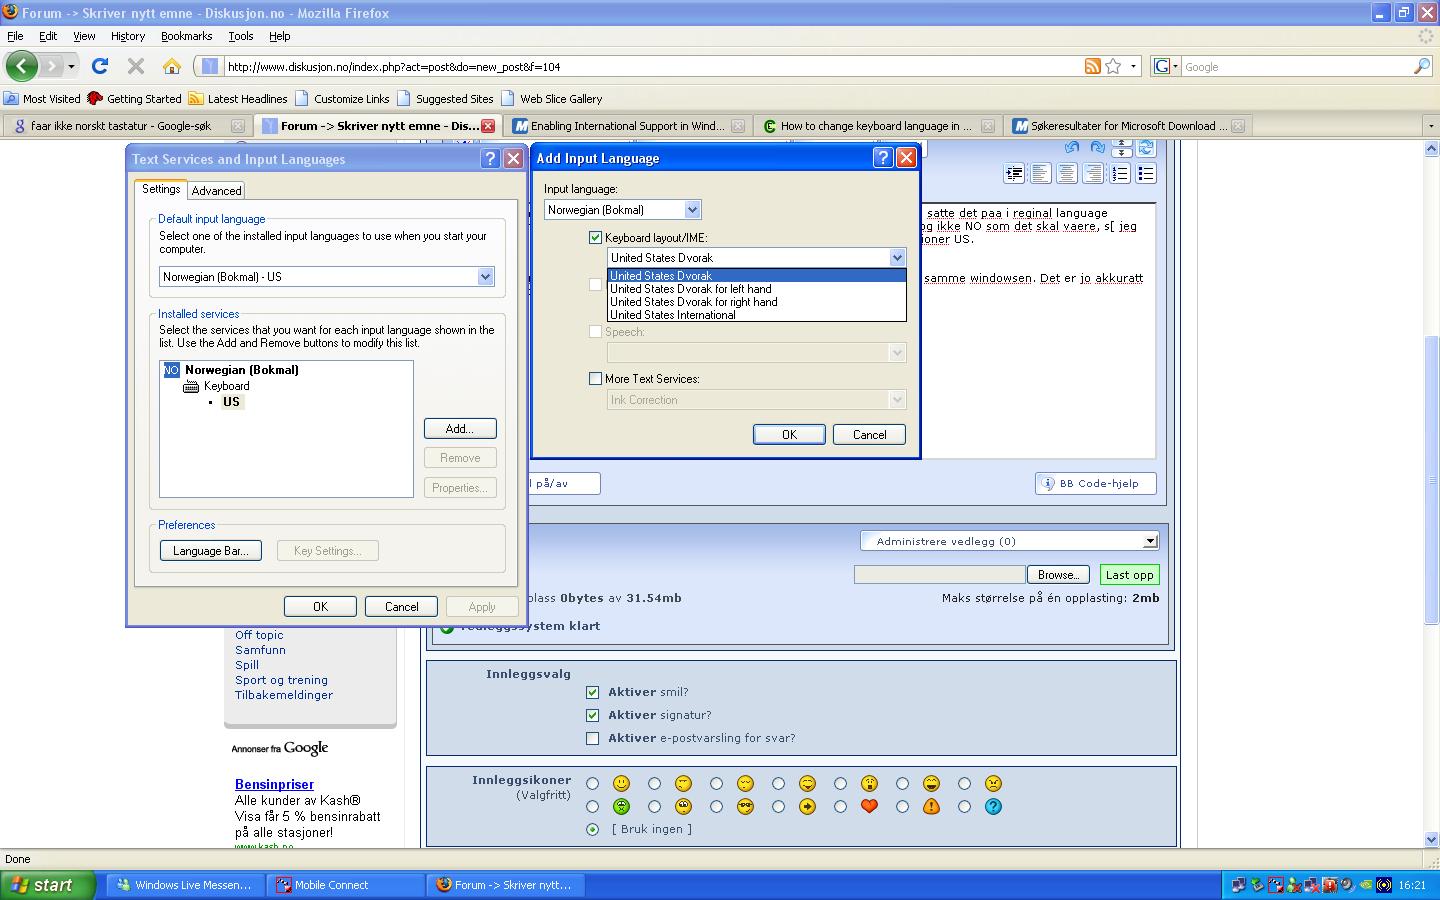Switch to faar ikke norsk tastatur tab
1440x900 pixels.
pyautogui.click(x=127, y=126)
